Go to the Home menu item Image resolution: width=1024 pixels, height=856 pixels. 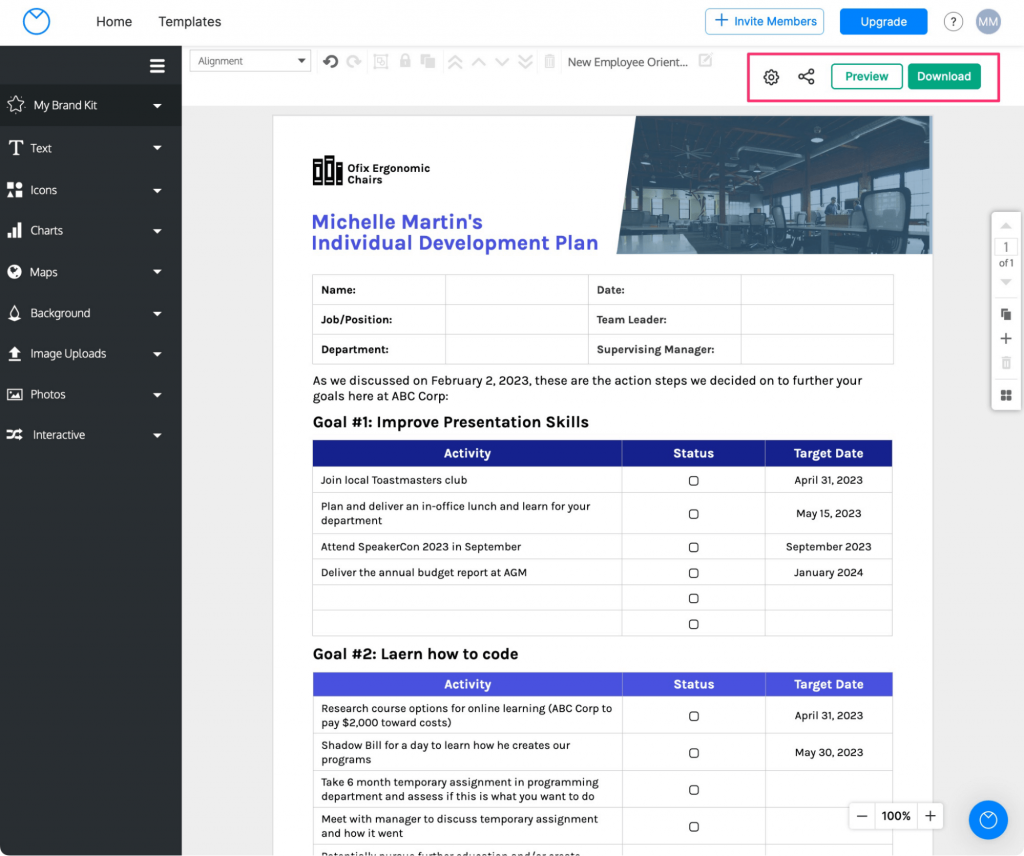[x=114, y=22]
